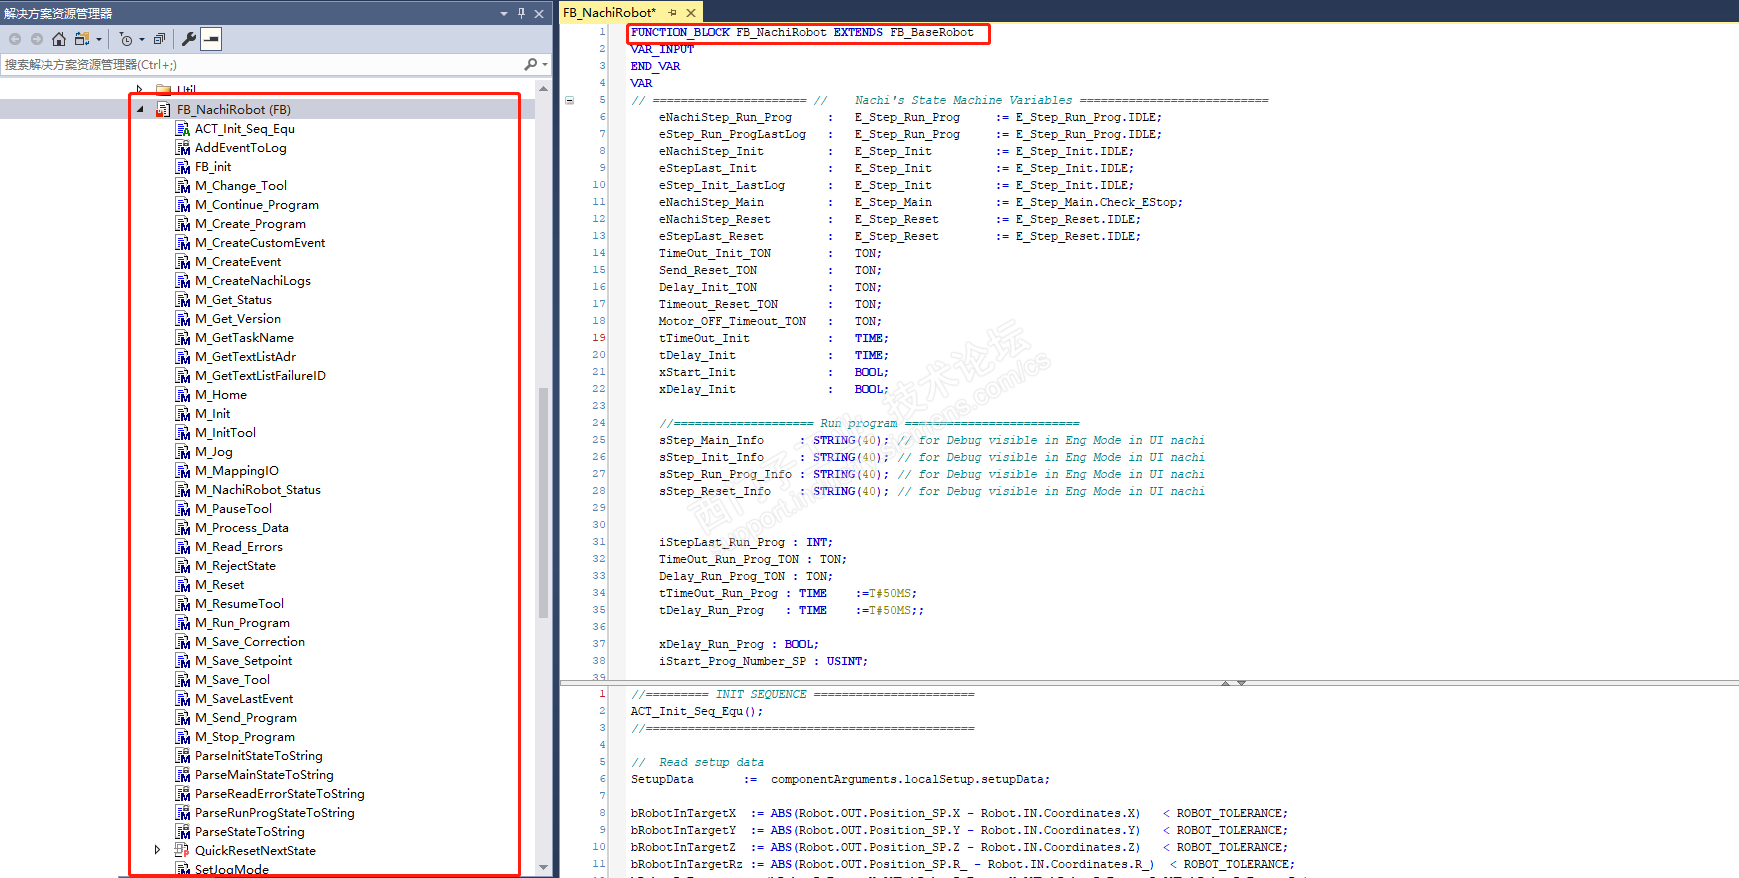The height and width of the screenshot is (878, 1739).
Task: Open the view switcher dropdown arrow
Action: [x=99, y=39]
